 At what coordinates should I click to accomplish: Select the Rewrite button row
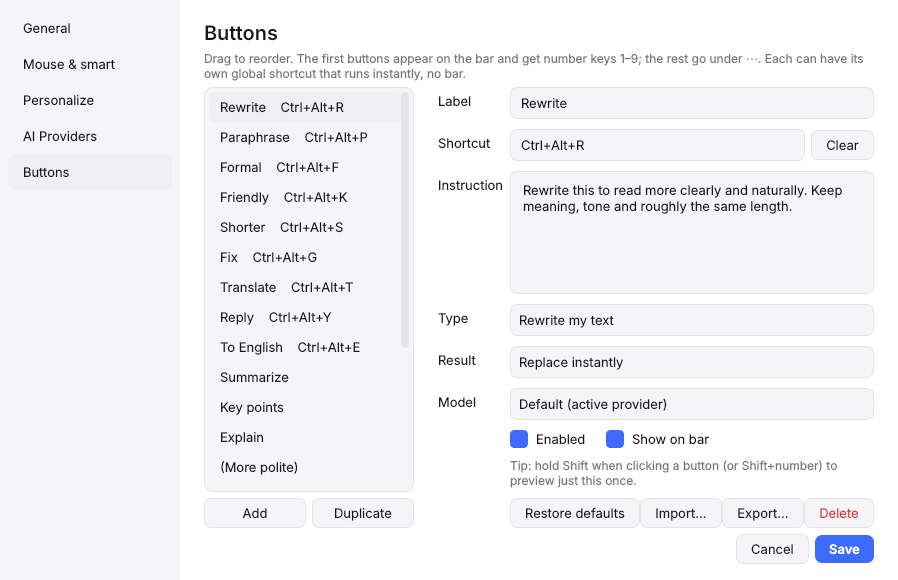click(304, 108)
